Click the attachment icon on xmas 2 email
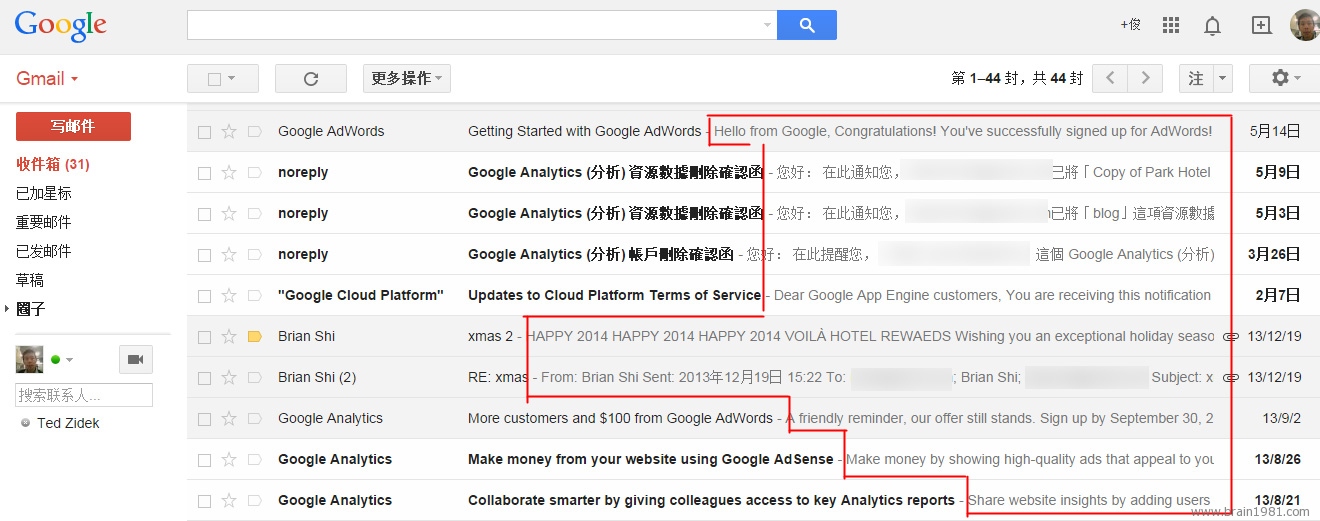This screenshot has width=1320, height=521. click(x=1231, y=337)
